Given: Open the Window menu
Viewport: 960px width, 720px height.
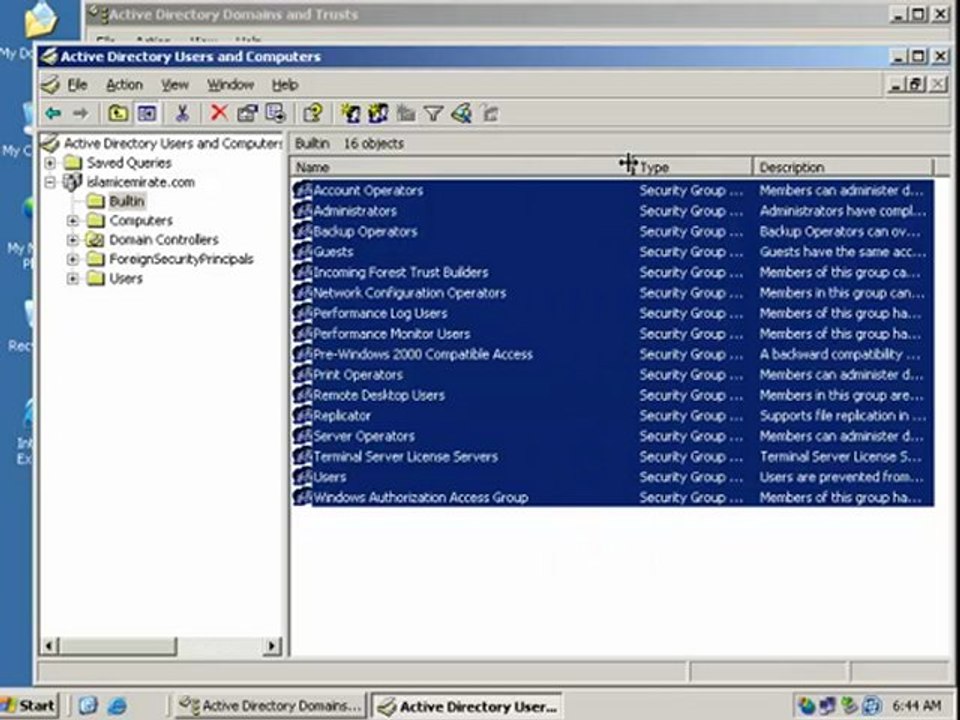Looking at the screenshot, I should [x=230, y=85].
